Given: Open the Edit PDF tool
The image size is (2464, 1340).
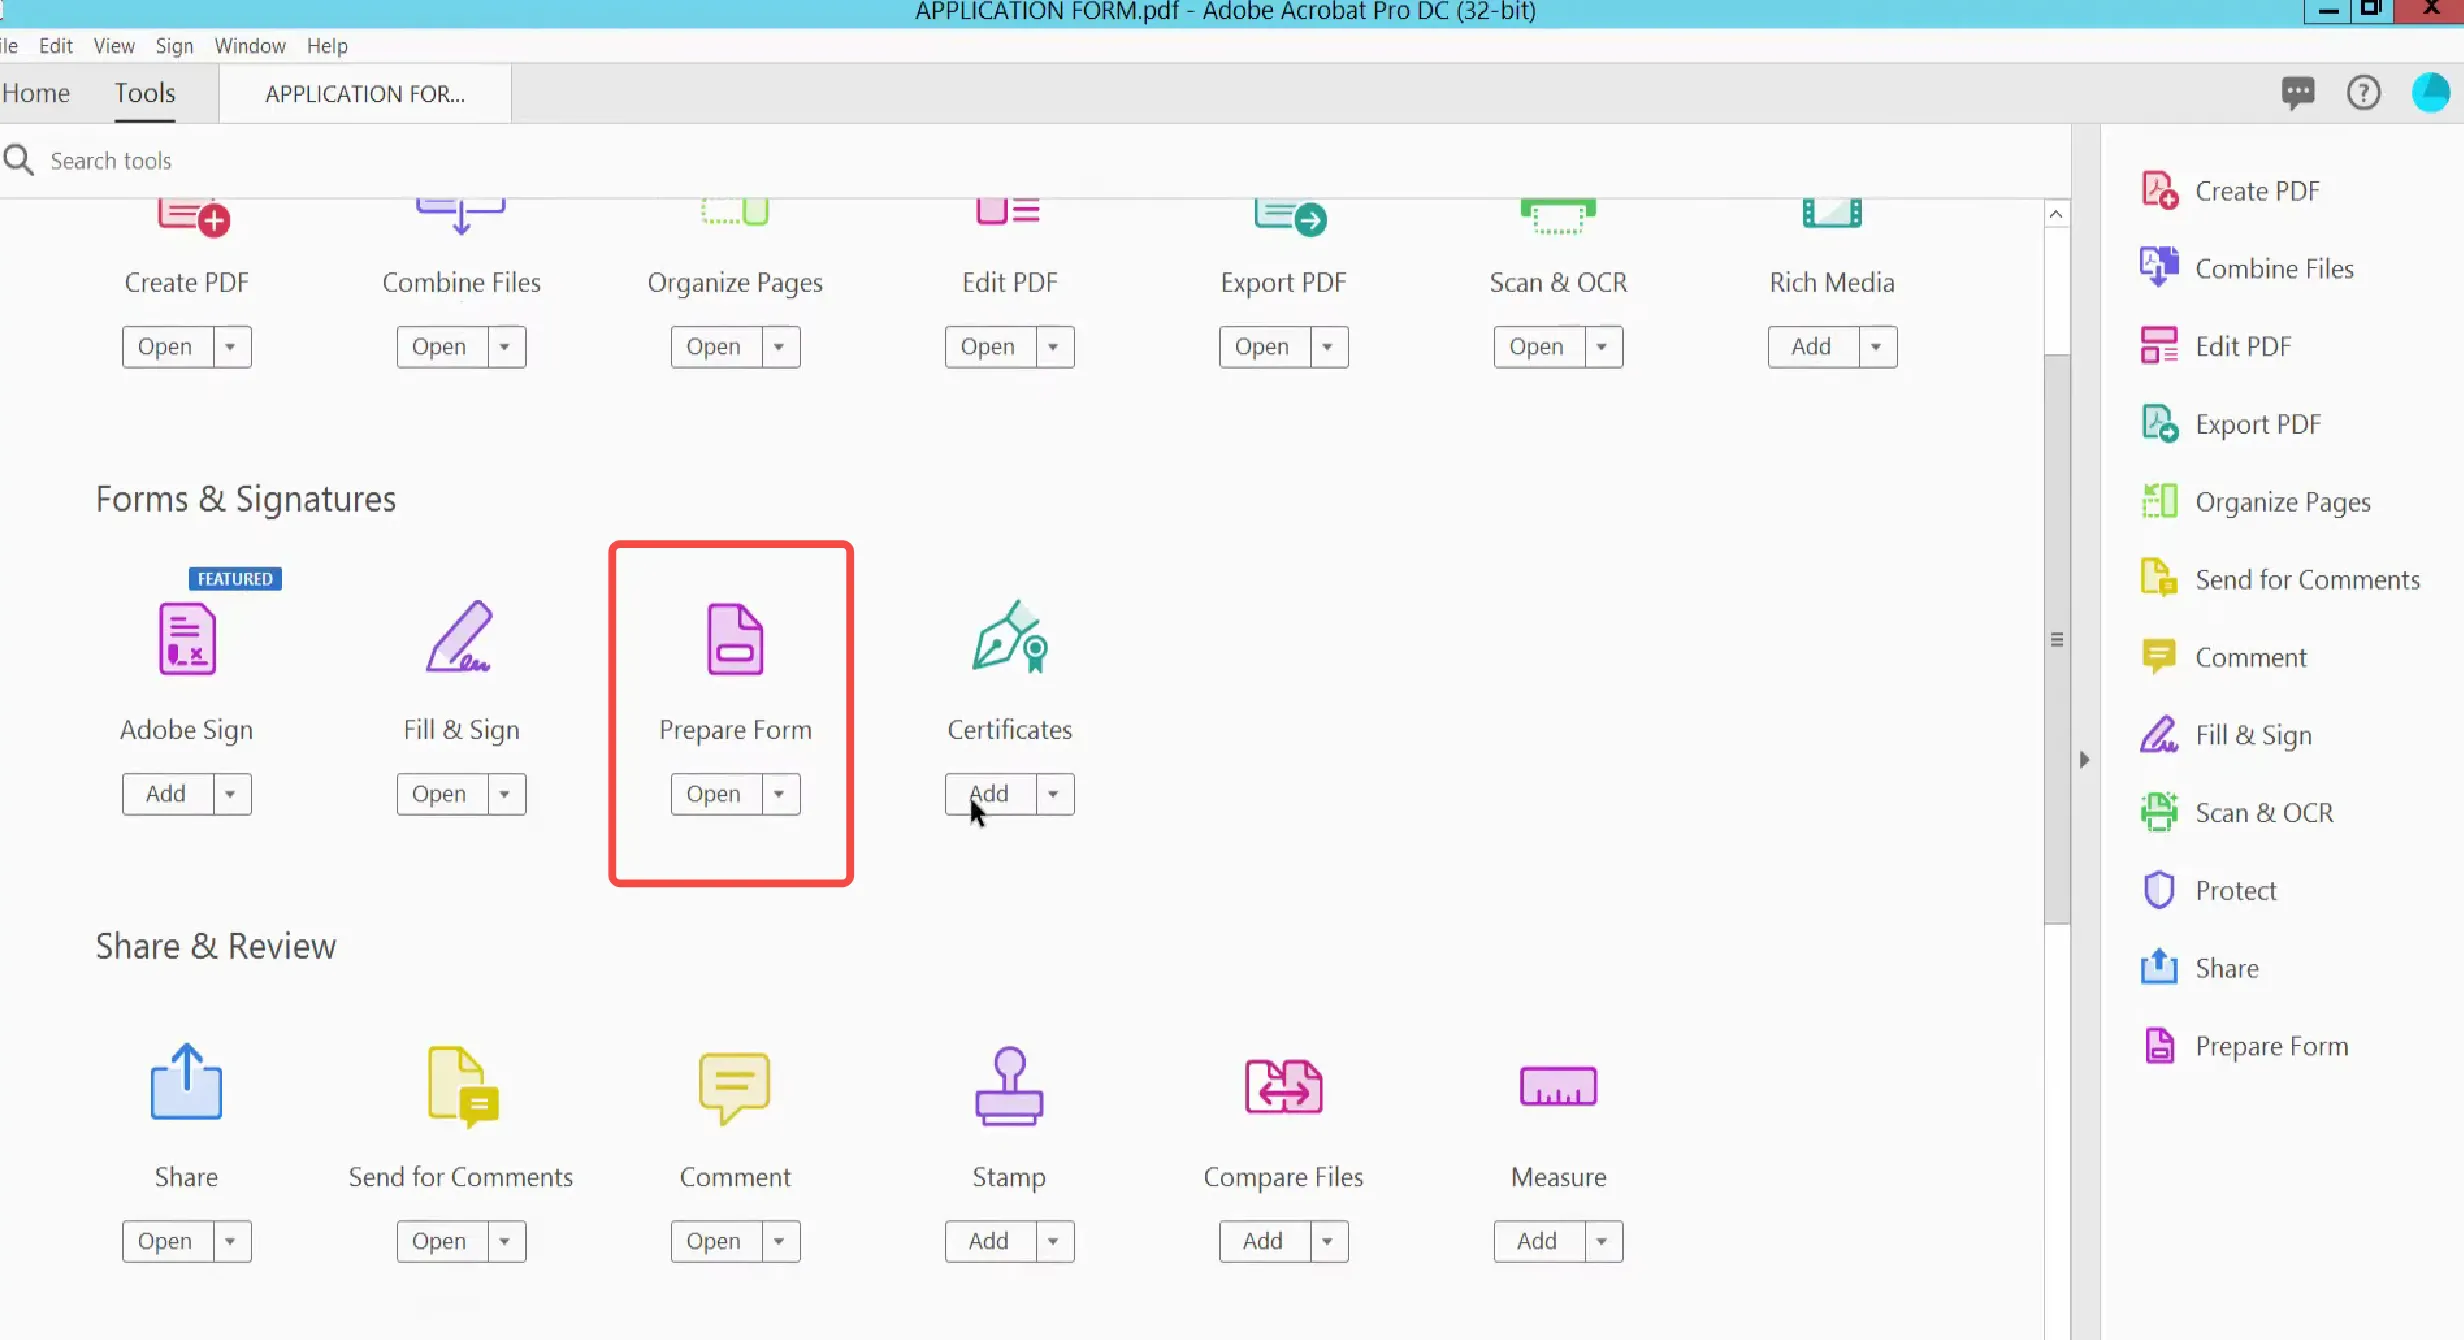Looking at the screenshot, I should pos(988,345).
